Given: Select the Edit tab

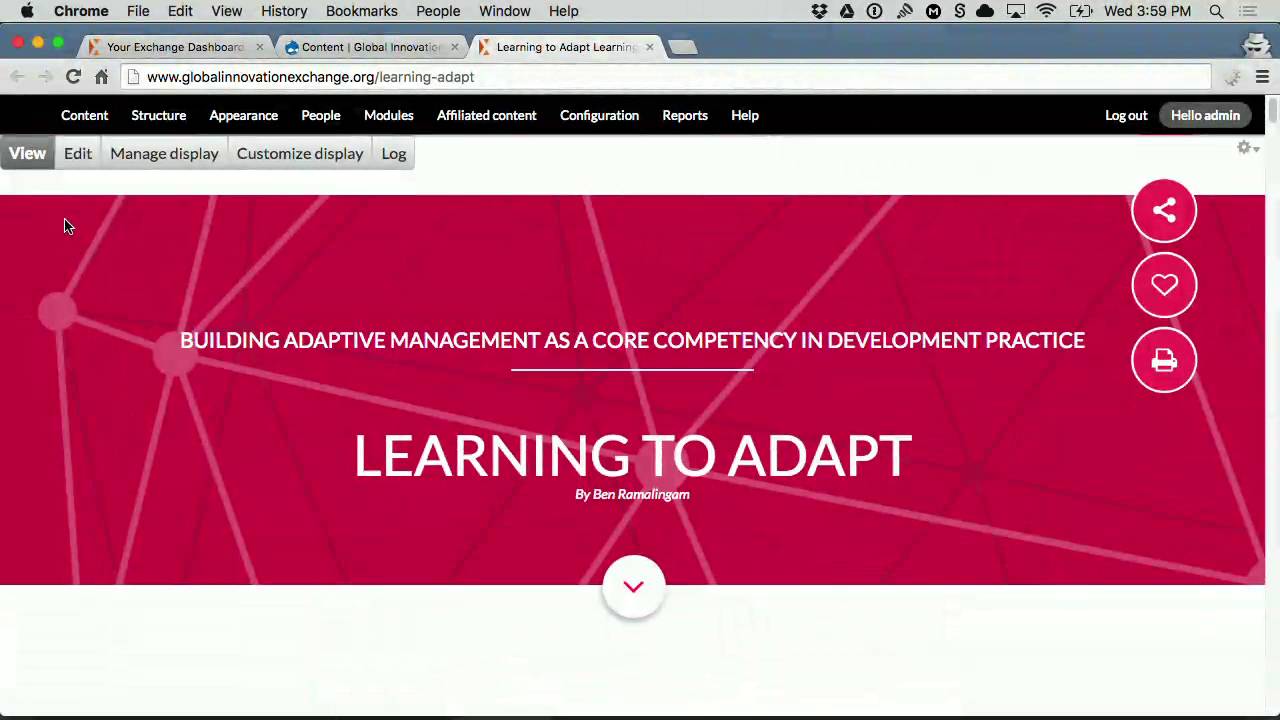Looking at the screenshot, I should 77,153.
